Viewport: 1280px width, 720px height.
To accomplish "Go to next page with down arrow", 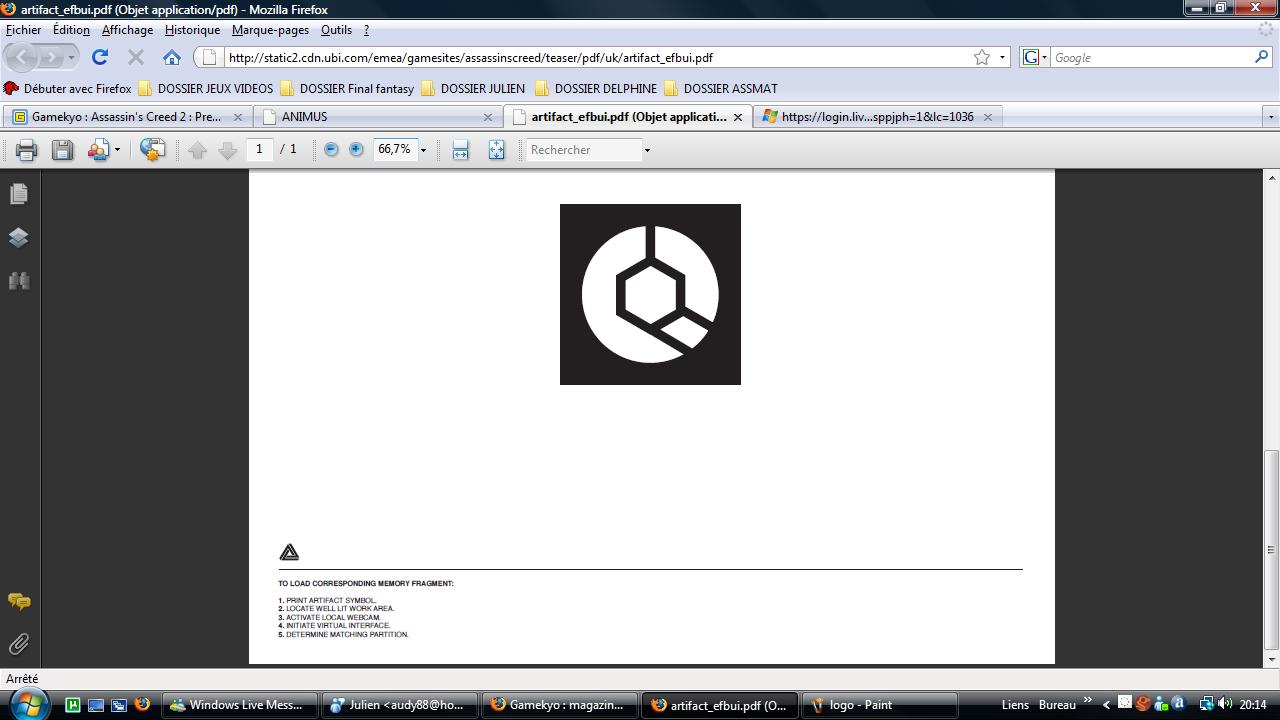I will coord(227,150).
